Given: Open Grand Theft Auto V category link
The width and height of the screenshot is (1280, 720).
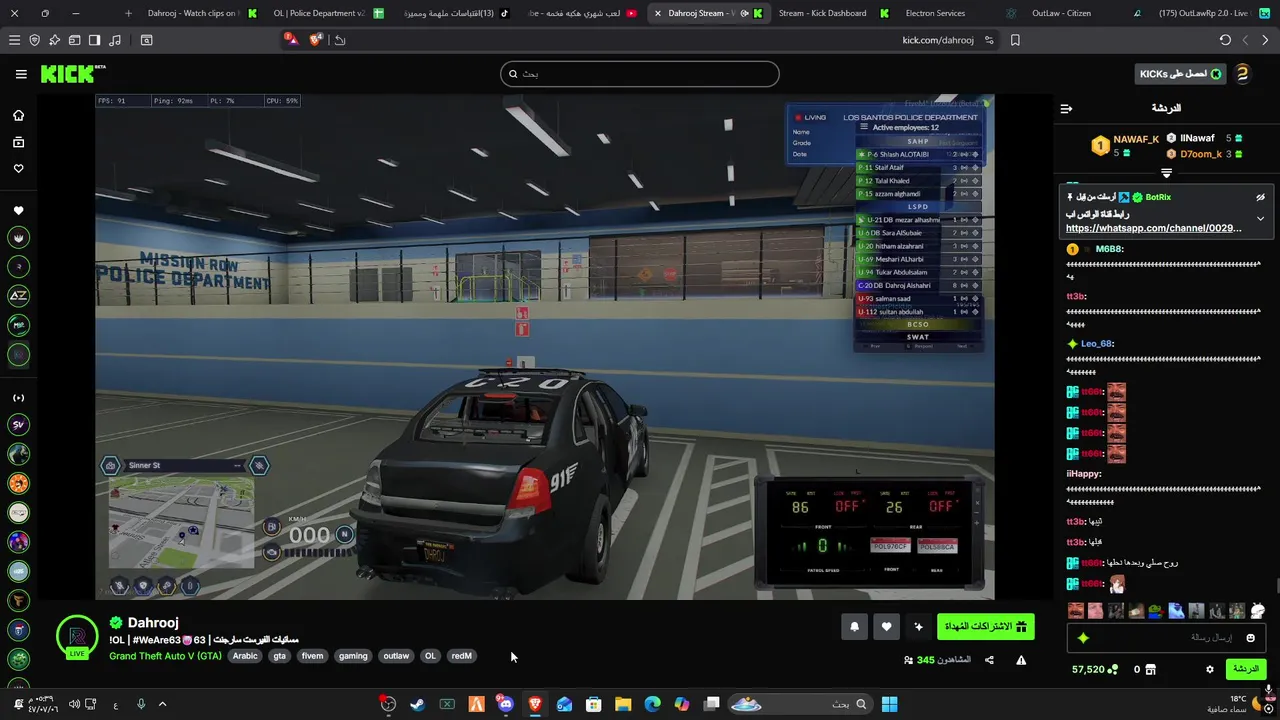Looking at the screenshot, I should 165,656.
